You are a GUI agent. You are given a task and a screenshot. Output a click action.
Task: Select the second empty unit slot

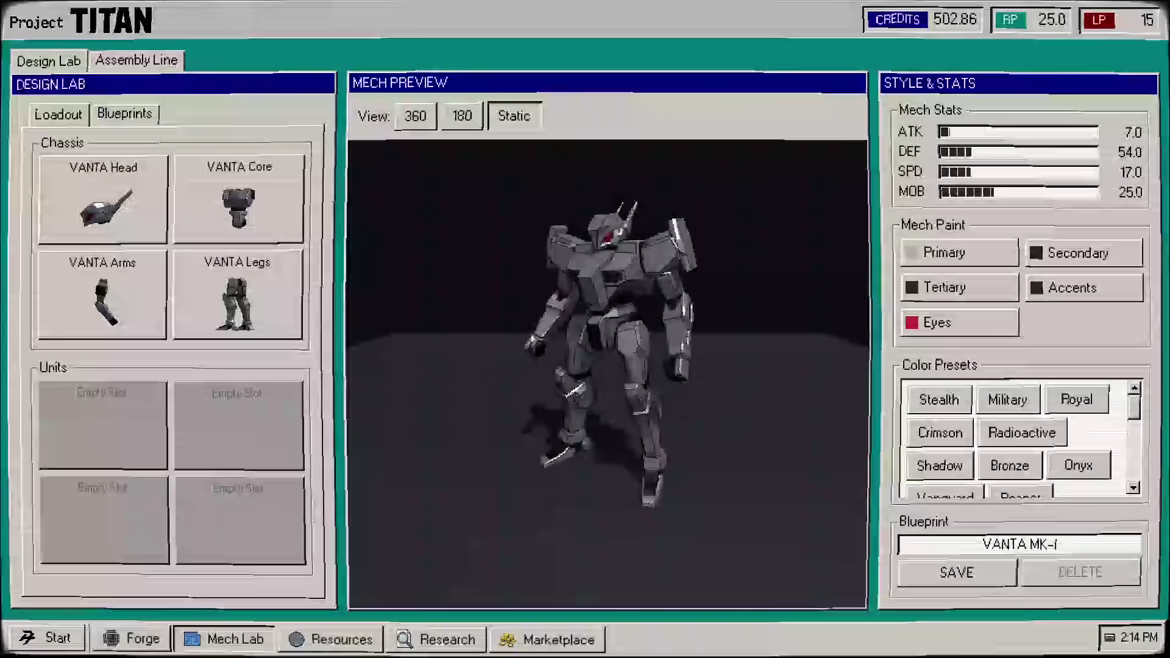(239, 425)
